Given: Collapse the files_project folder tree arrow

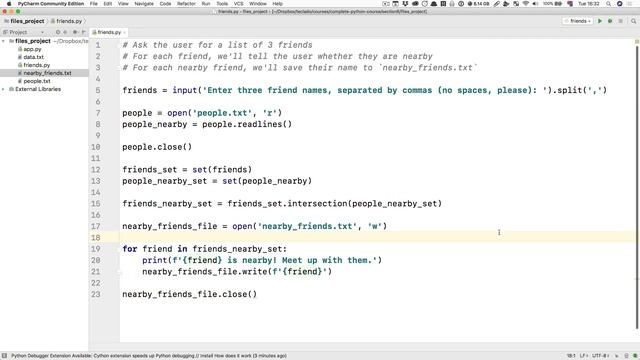Looking at the screenshot, I should (x=4, y=41).
